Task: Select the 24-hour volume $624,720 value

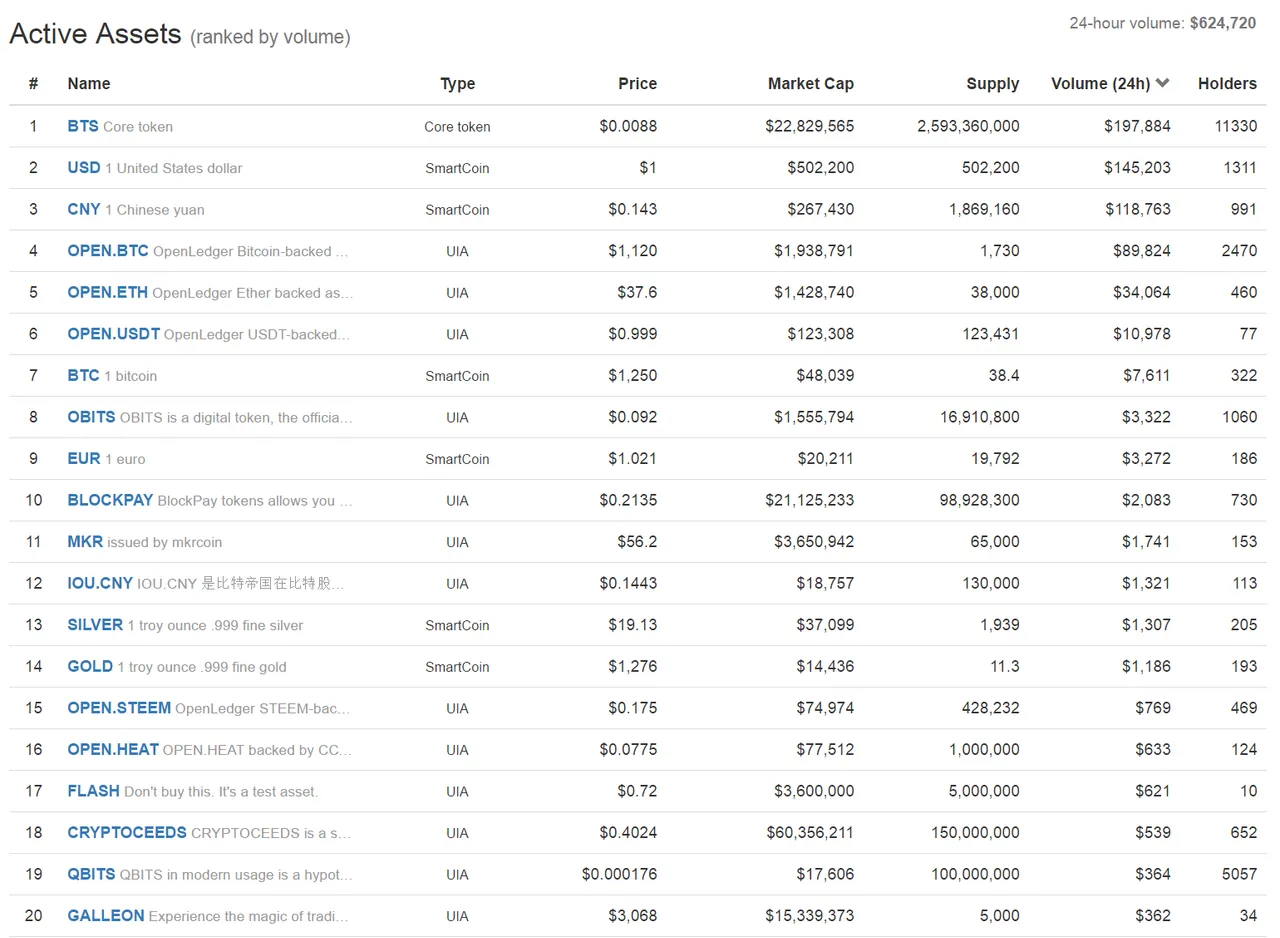Action: click(x=1223, y=23)
